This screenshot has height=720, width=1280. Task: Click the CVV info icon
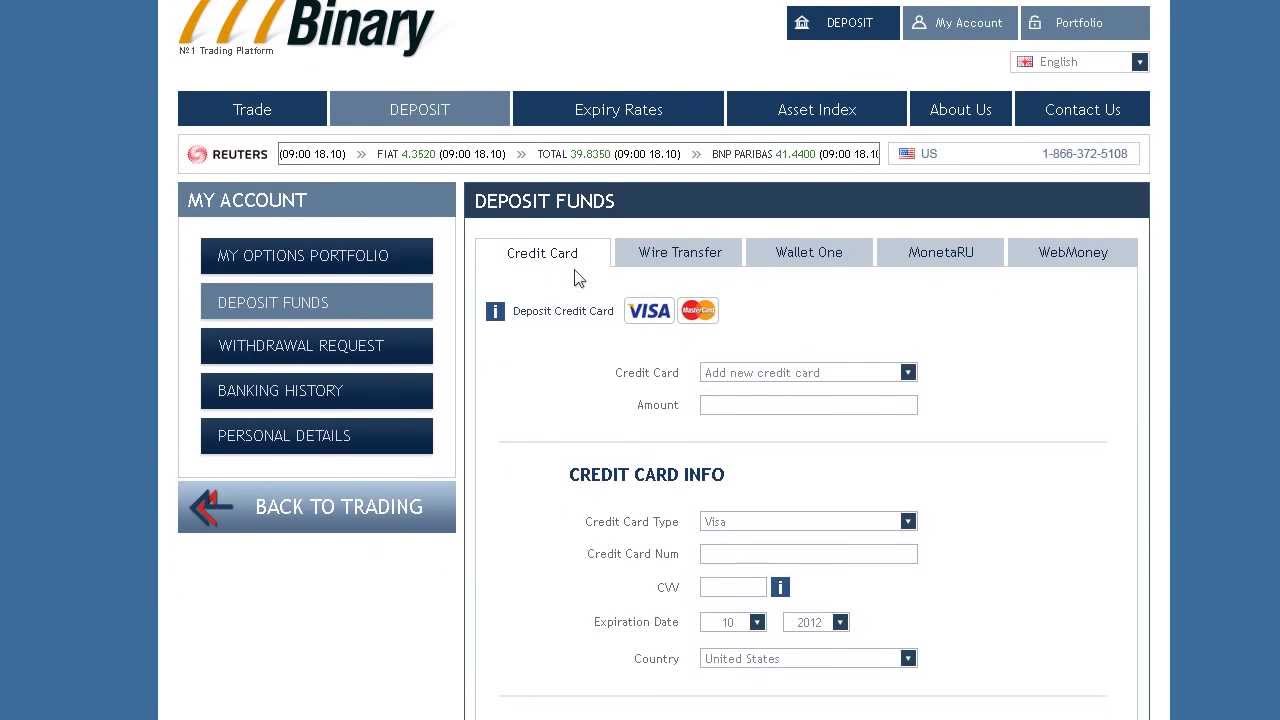click(x=780, y=587)
